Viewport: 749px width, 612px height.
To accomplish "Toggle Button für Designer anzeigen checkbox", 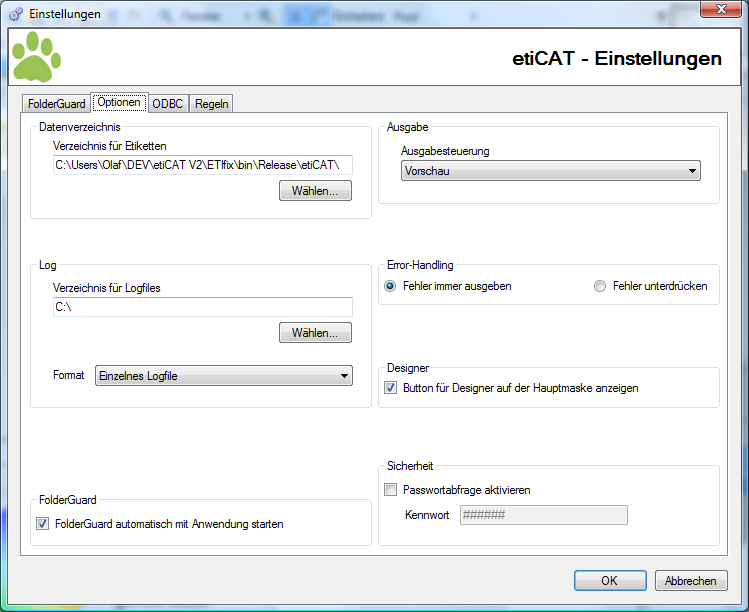I will [391, 388].
